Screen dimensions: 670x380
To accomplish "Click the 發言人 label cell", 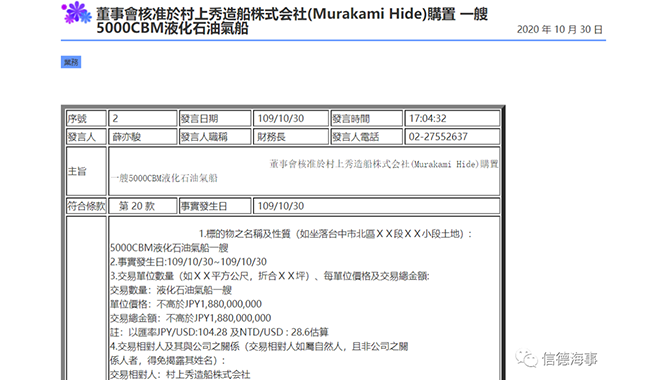I will point(86,137).
